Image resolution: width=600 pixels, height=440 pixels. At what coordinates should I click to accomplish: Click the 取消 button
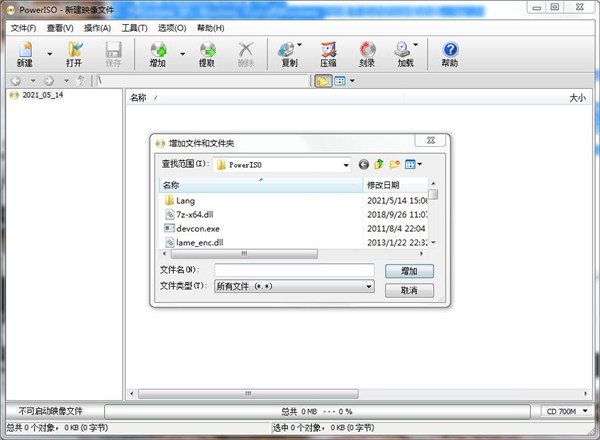click(x=409, y=290)
